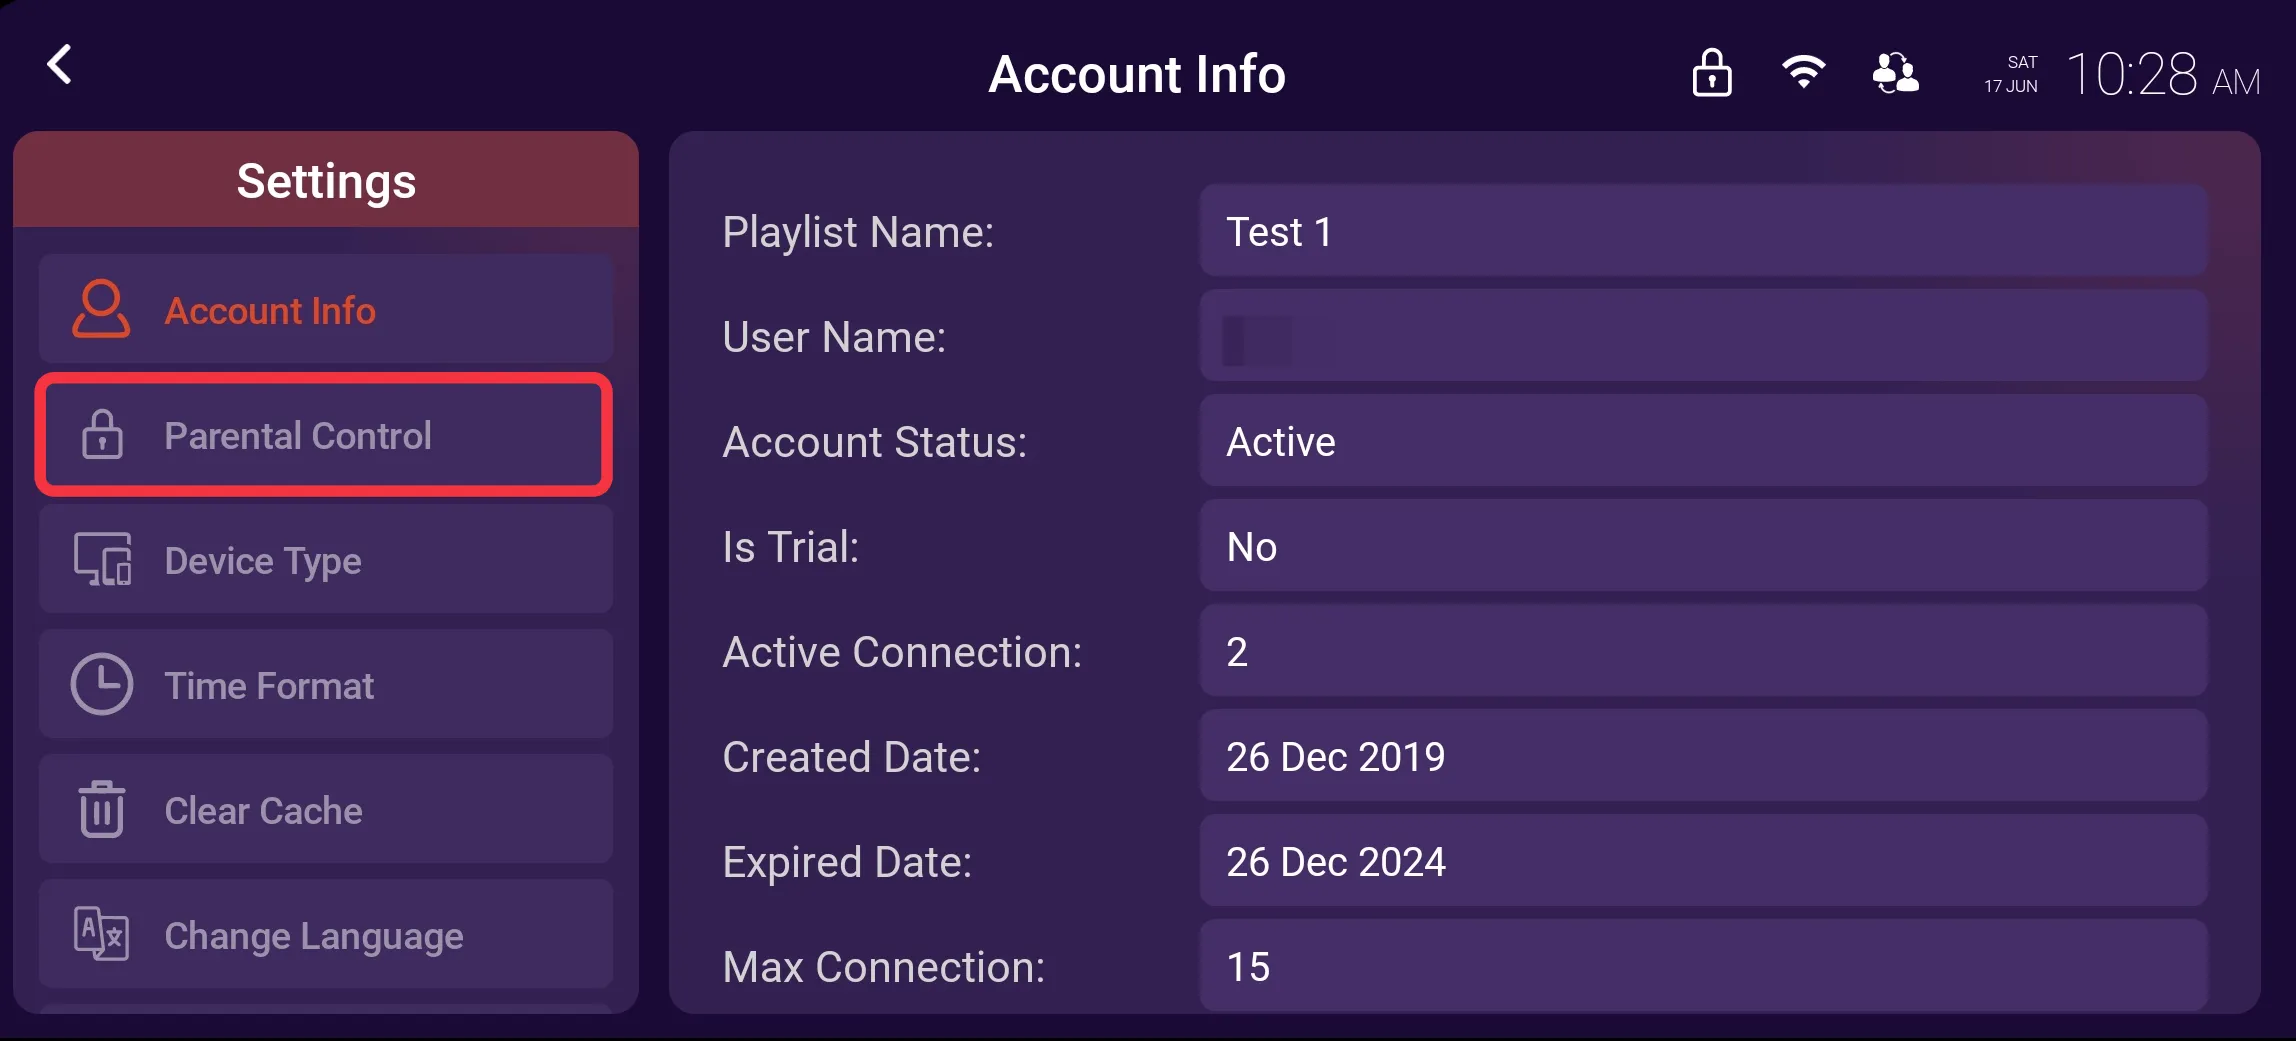Click the back arrow icon
The image size is (2296, 1041).
tap(60, 65)
